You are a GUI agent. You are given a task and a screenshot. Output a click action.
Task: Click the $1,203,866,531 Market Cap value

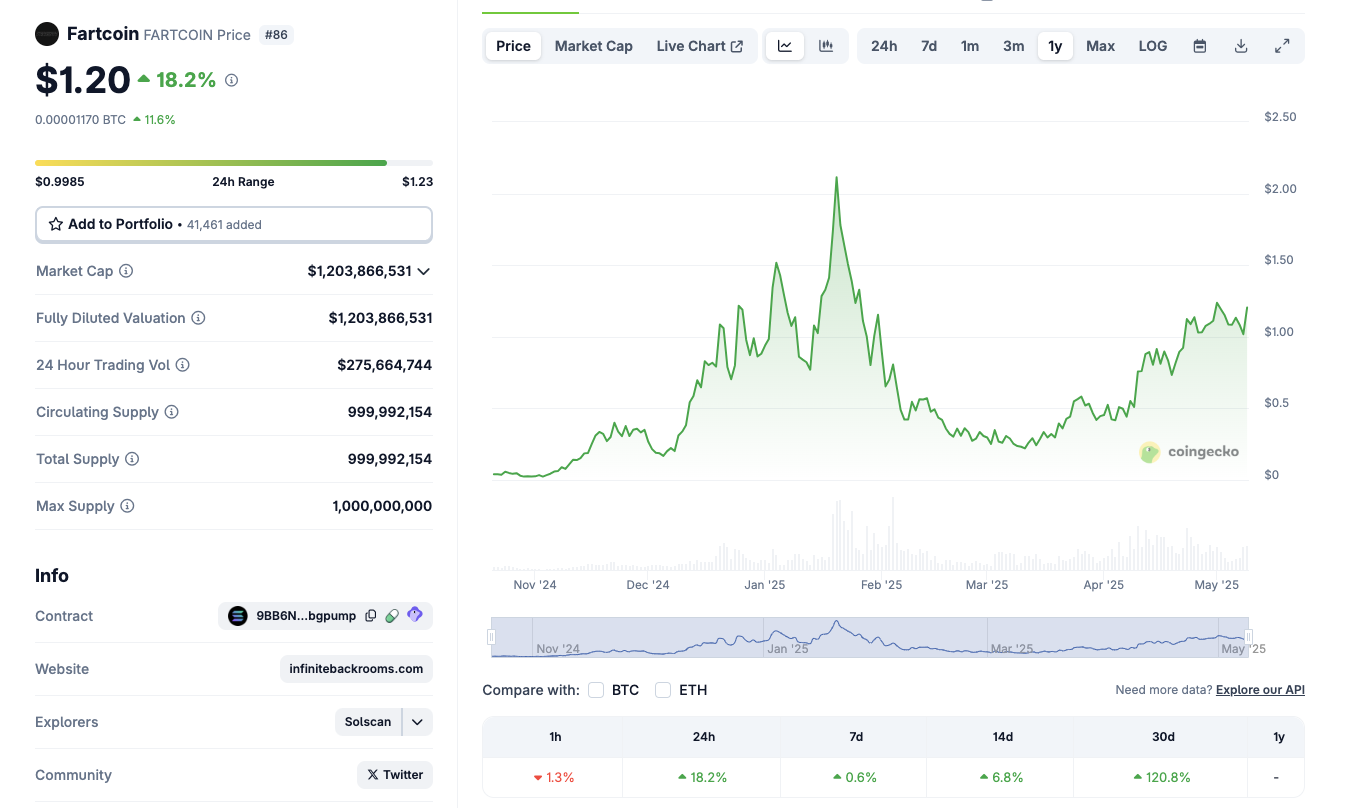point(360,271)
